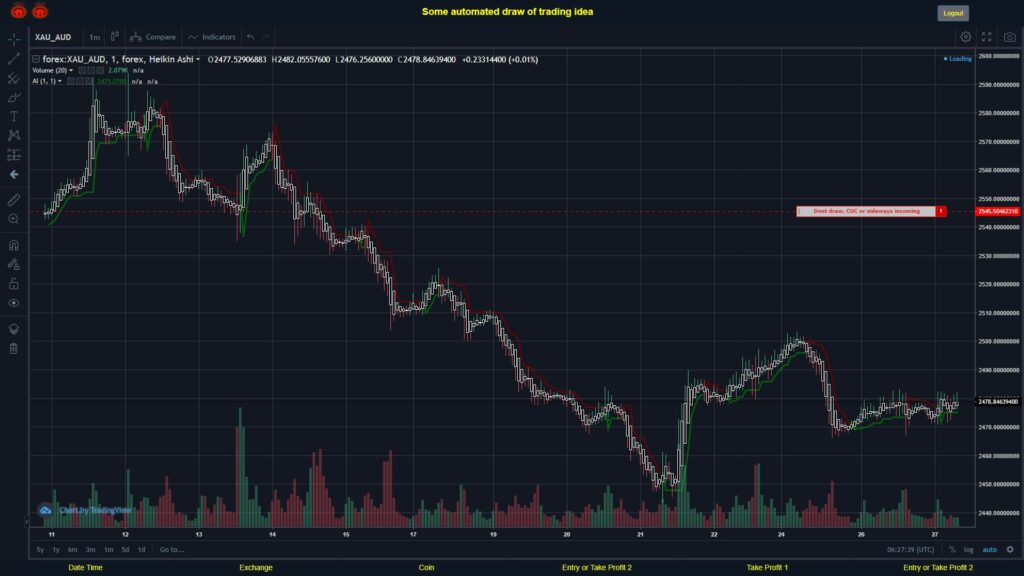Open the patterns tool in sidebar
This screenshot has height=576, width=1024.
coord(14,136)
